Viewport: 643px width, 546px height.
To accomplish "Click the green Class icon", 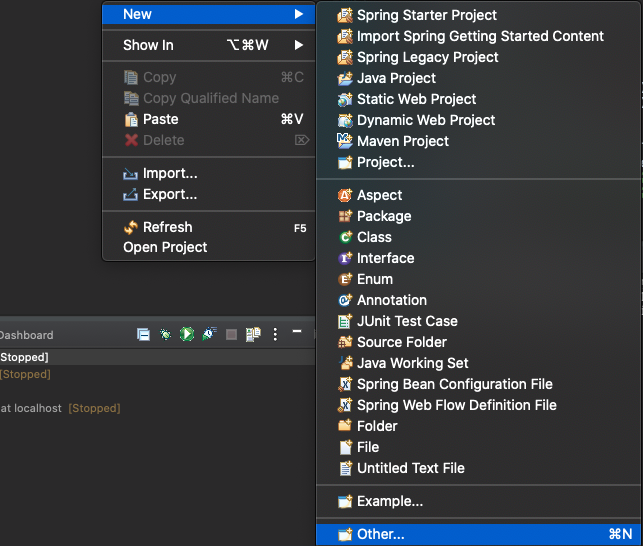I will tap(345, 237).
